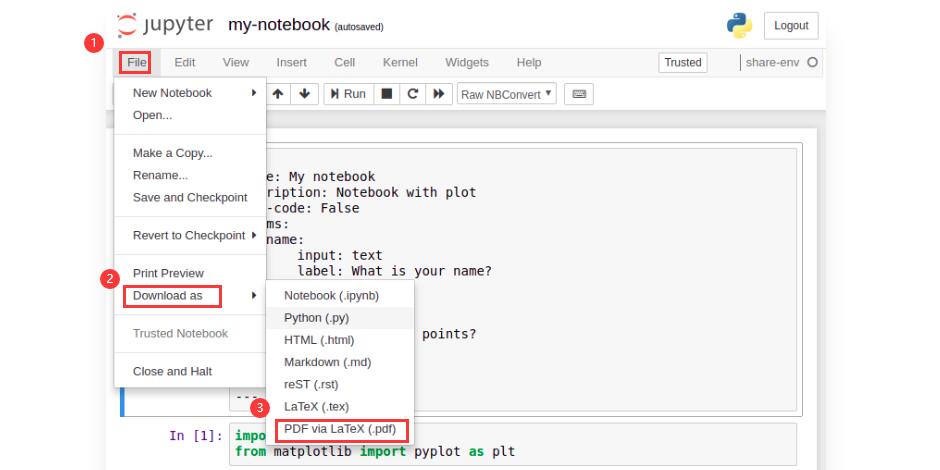Click the Jupyter logo
Image resolution: width=940 pixels, height=470 pixels.
tap(165, 25)
